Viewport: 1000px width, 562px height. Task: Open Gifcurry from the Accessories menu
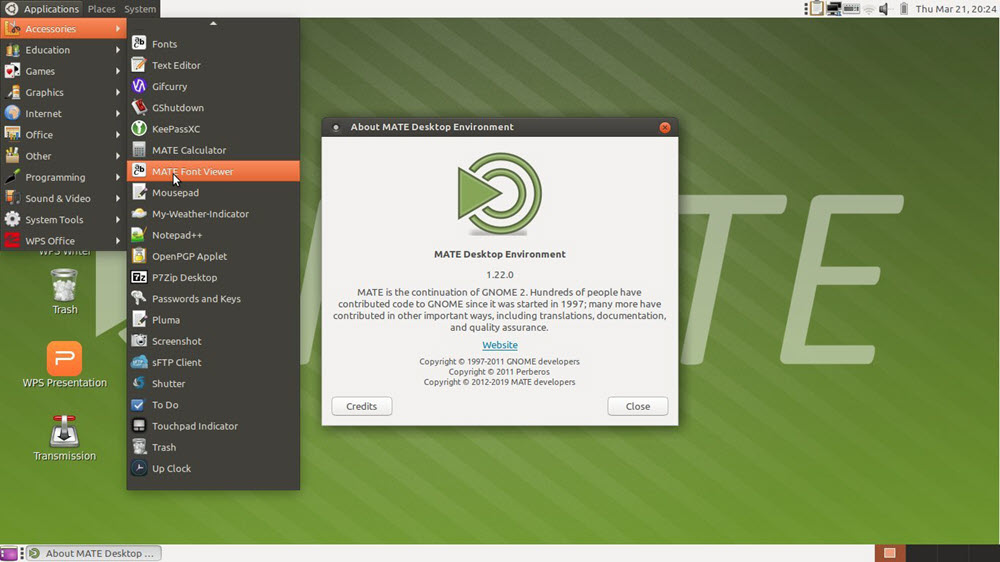168,87
